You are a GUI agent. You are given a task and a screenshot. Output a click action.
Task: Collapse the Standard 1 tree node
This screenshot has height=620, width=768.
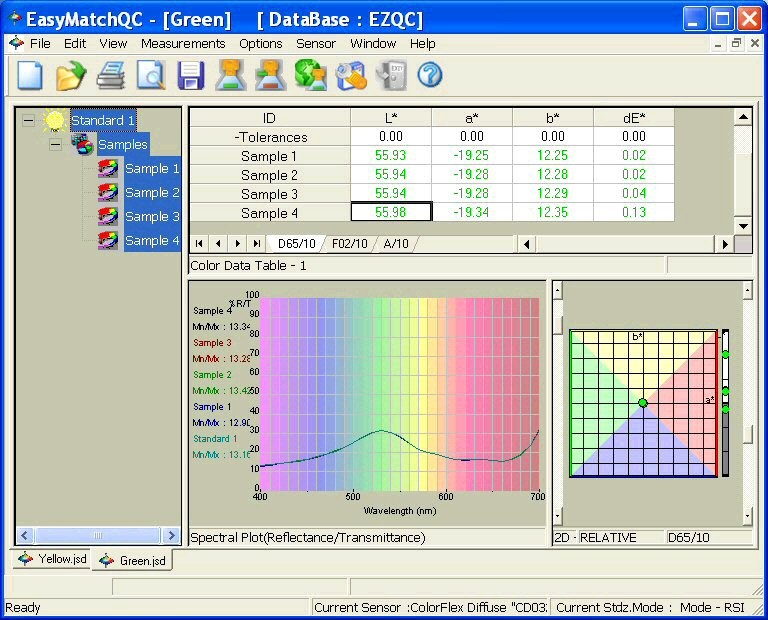click(28, 121)
